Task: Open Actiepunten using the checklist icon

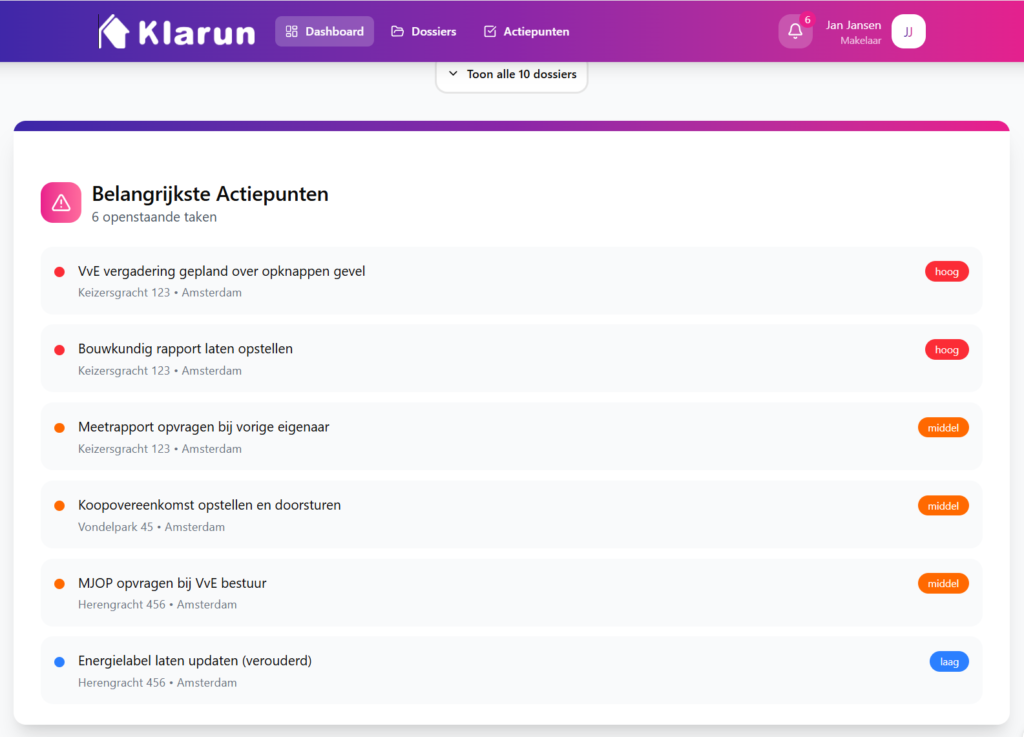Action: pos(488,31)
